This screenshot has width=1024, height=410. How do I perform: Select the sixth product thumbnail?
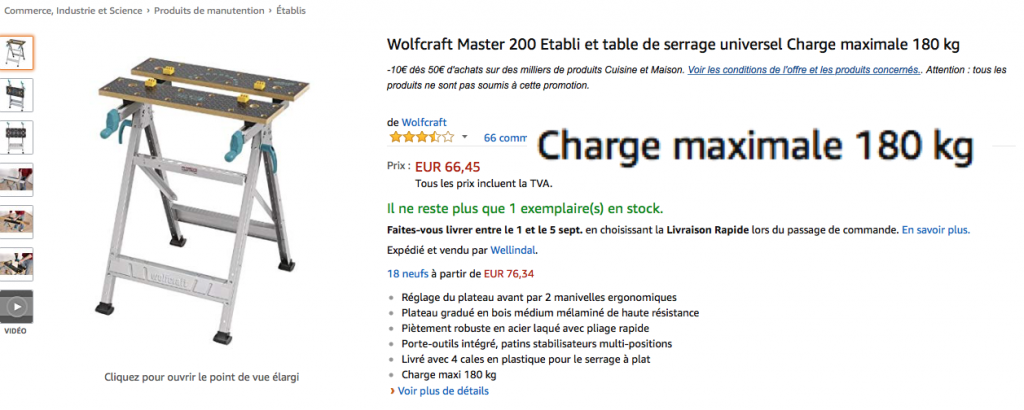click(x=16, y=264)
